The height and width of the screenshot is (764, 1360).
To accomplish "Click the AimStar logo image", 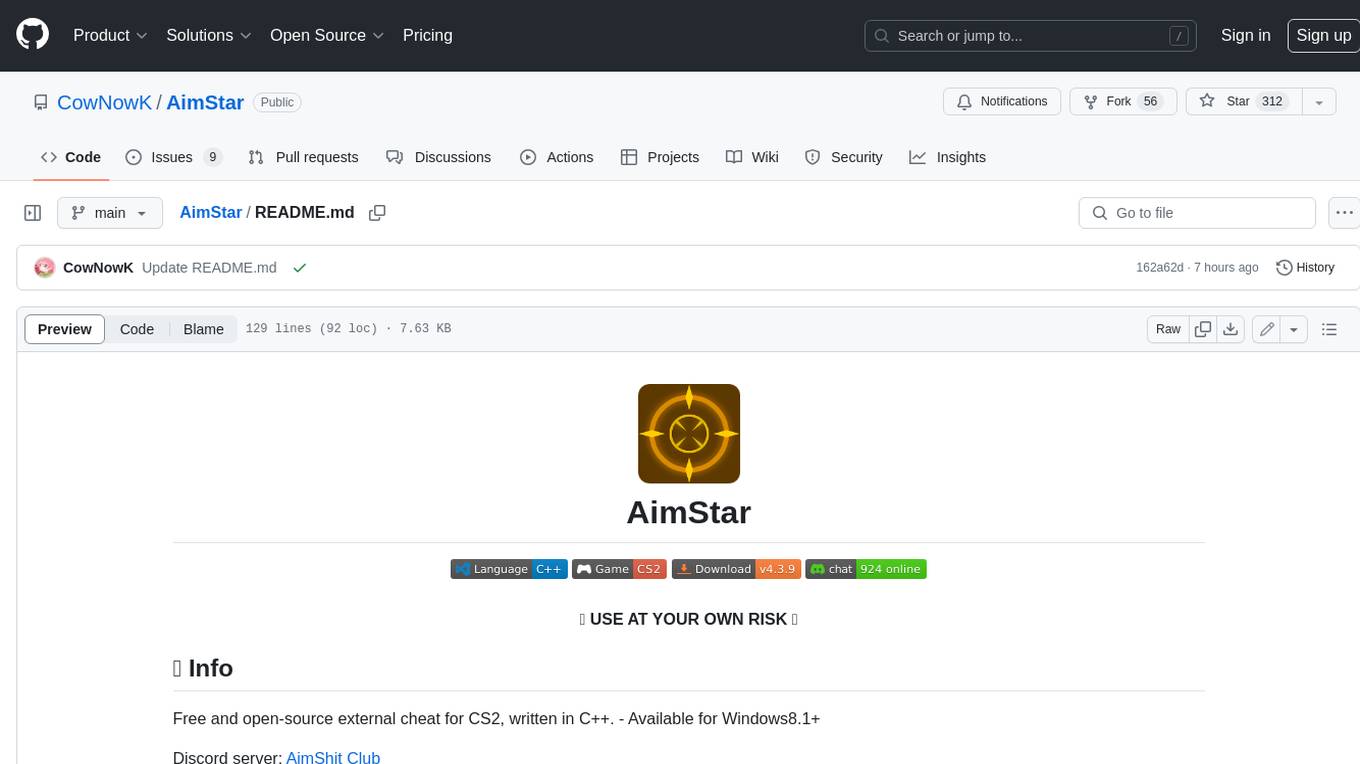I will [688, 434].
